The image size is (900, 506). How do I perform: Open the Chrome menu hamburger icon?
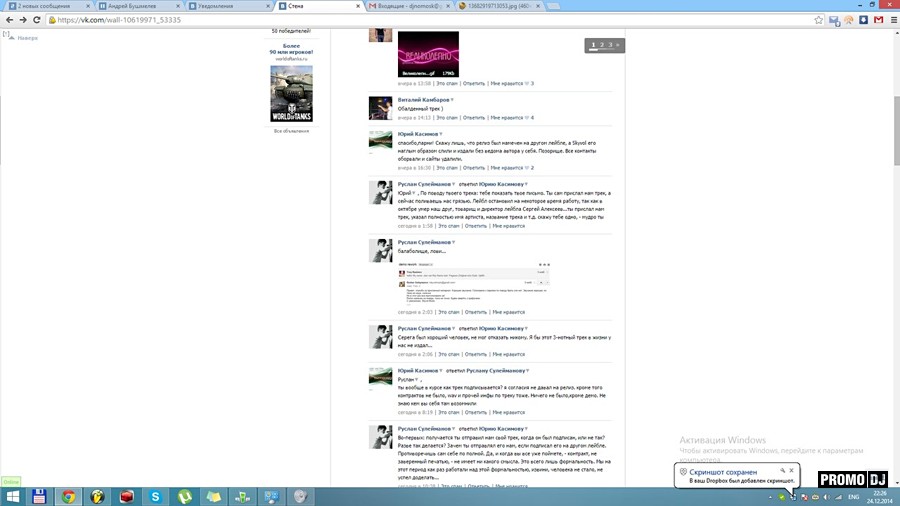889,19
